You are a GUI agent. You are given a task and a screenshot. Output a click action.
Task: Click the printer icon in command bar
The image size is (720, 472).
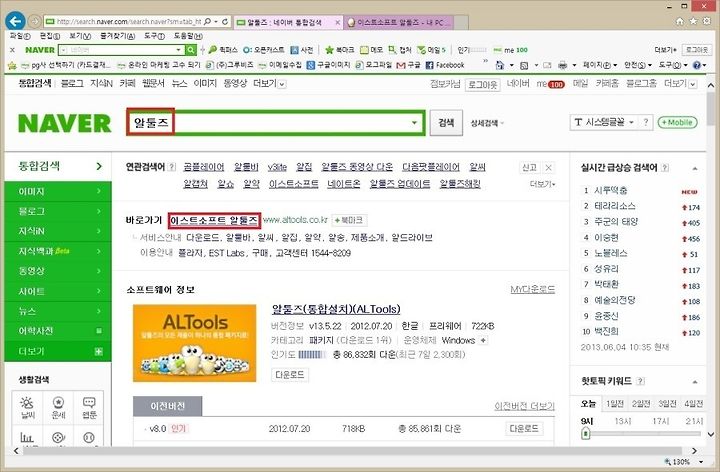(x=562, y=65)
